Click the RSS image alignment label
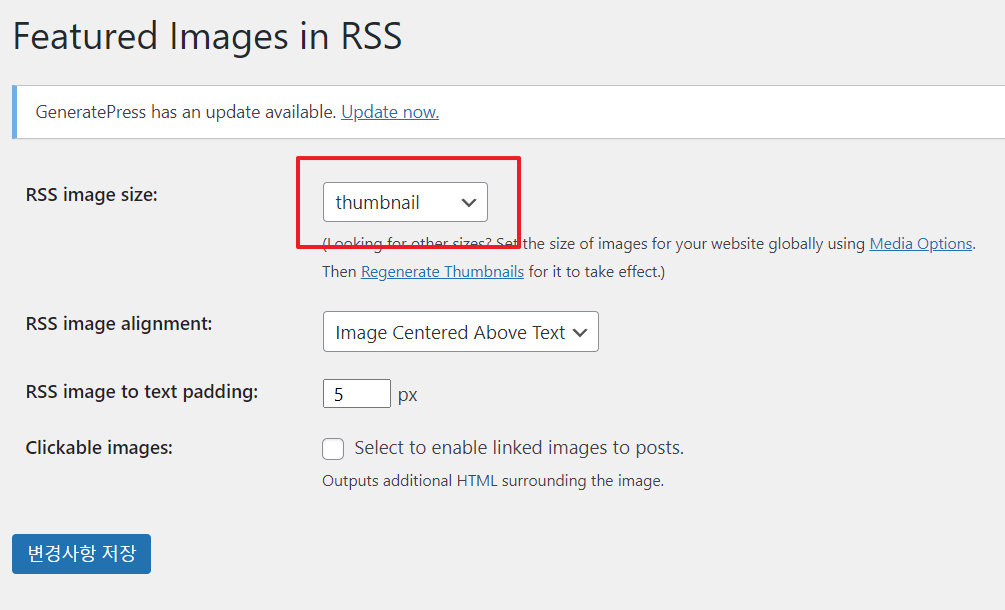 click(119, 324)
